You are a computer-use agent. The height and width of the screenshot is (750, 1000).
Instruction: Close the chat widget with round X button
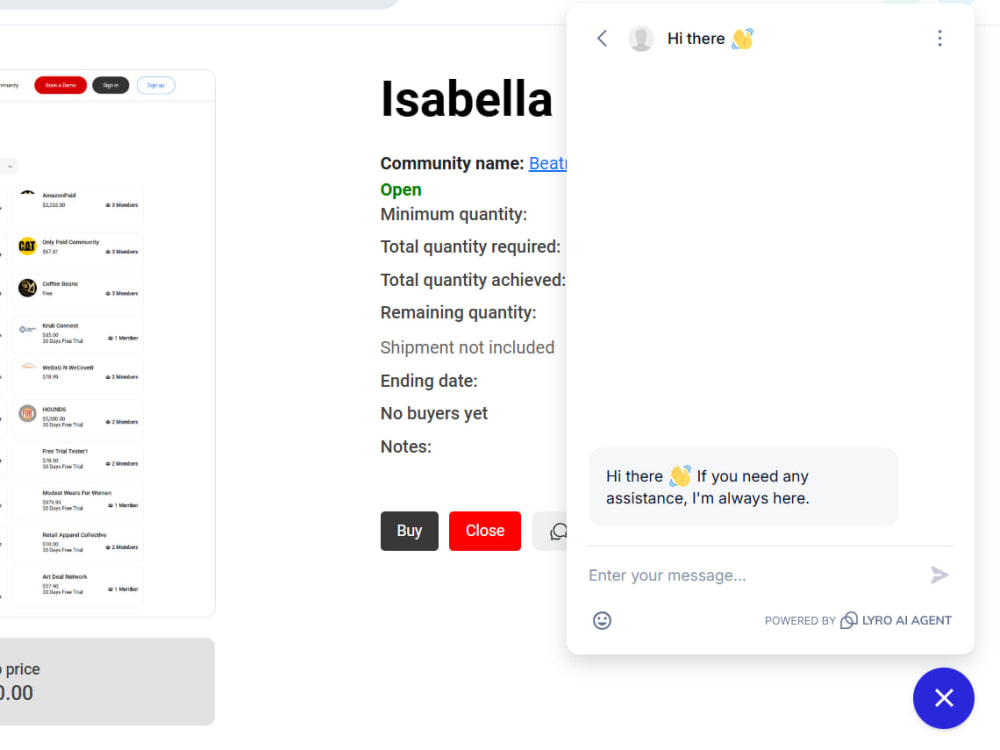[x=943, y=698]
